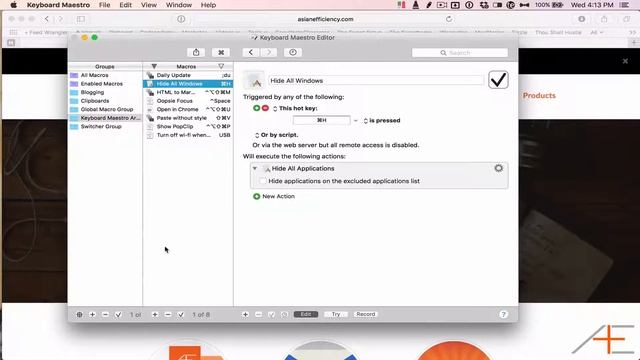Go back with the left chevron button
Viewport: 640px width, 360px height.
click(x=251, y=53)
